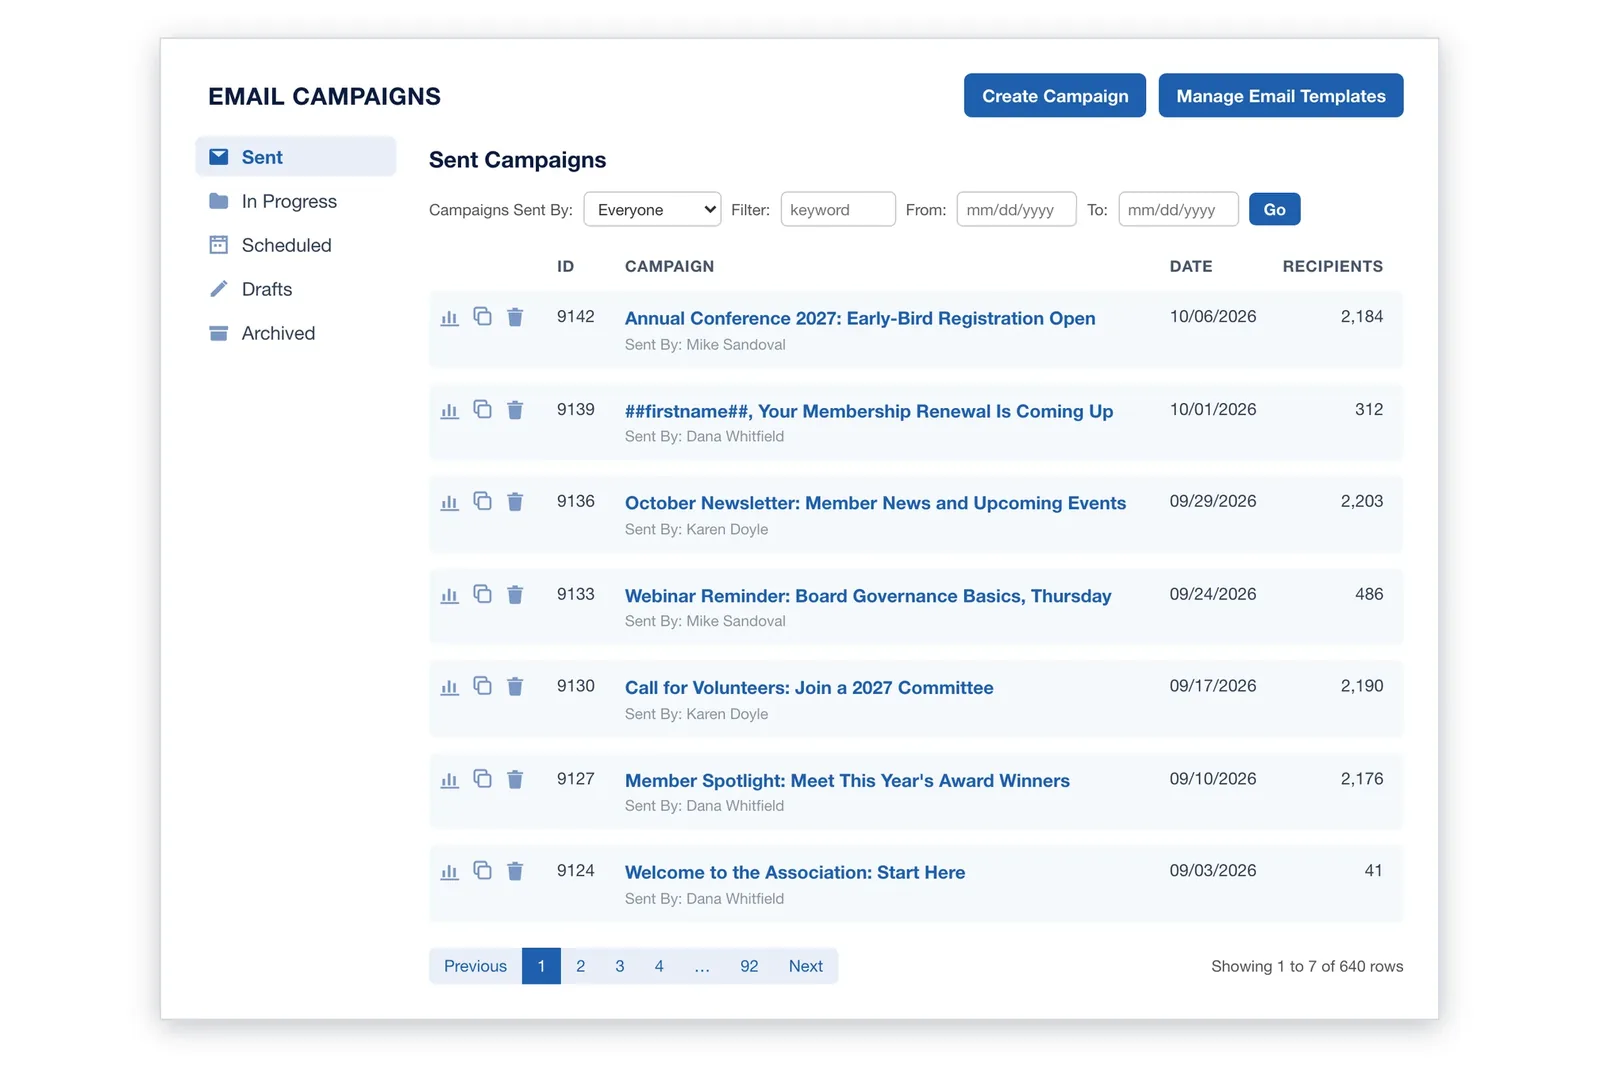Click date 09/24/2026 in Webinar Reminder row
Viewport: 1600px width, 1067px height.
1213,594
